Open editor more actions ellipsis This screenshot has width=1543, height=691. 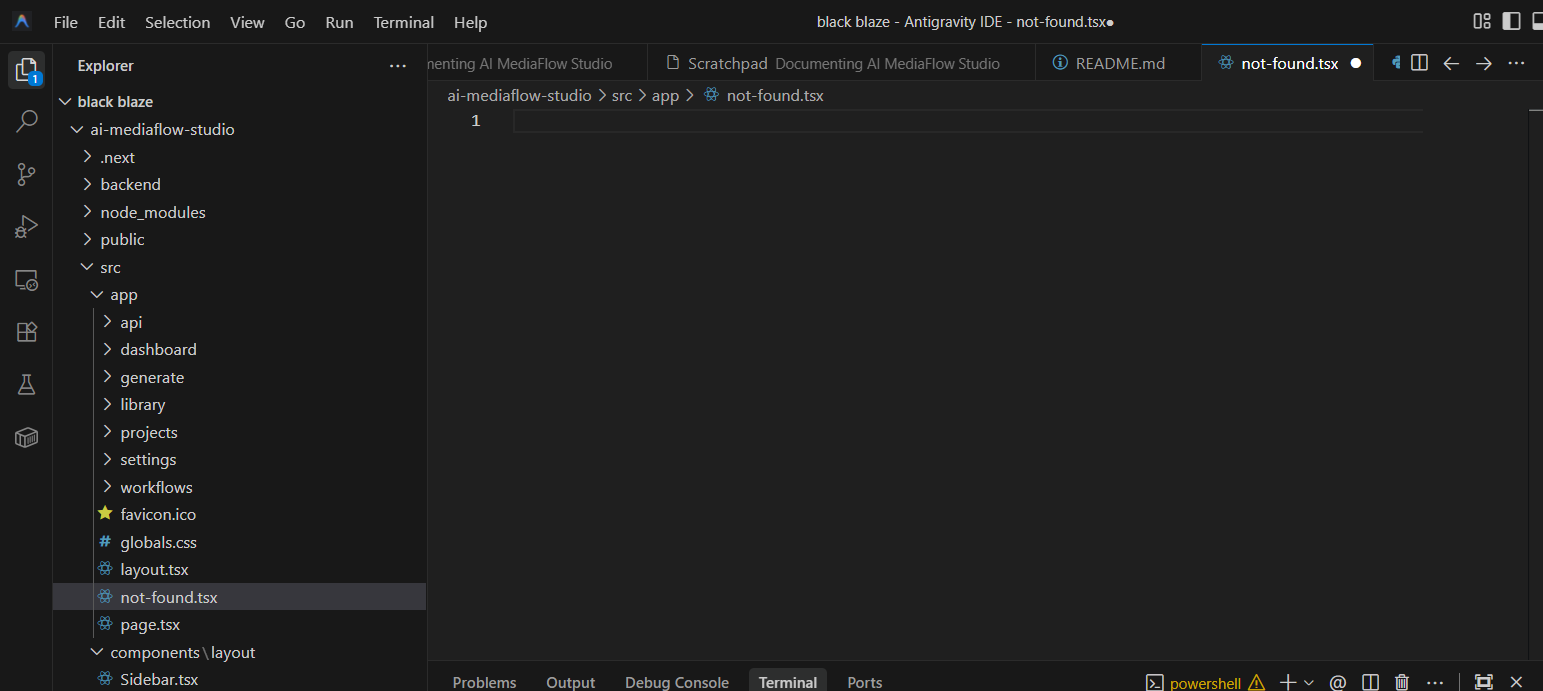click(1516, 63)
